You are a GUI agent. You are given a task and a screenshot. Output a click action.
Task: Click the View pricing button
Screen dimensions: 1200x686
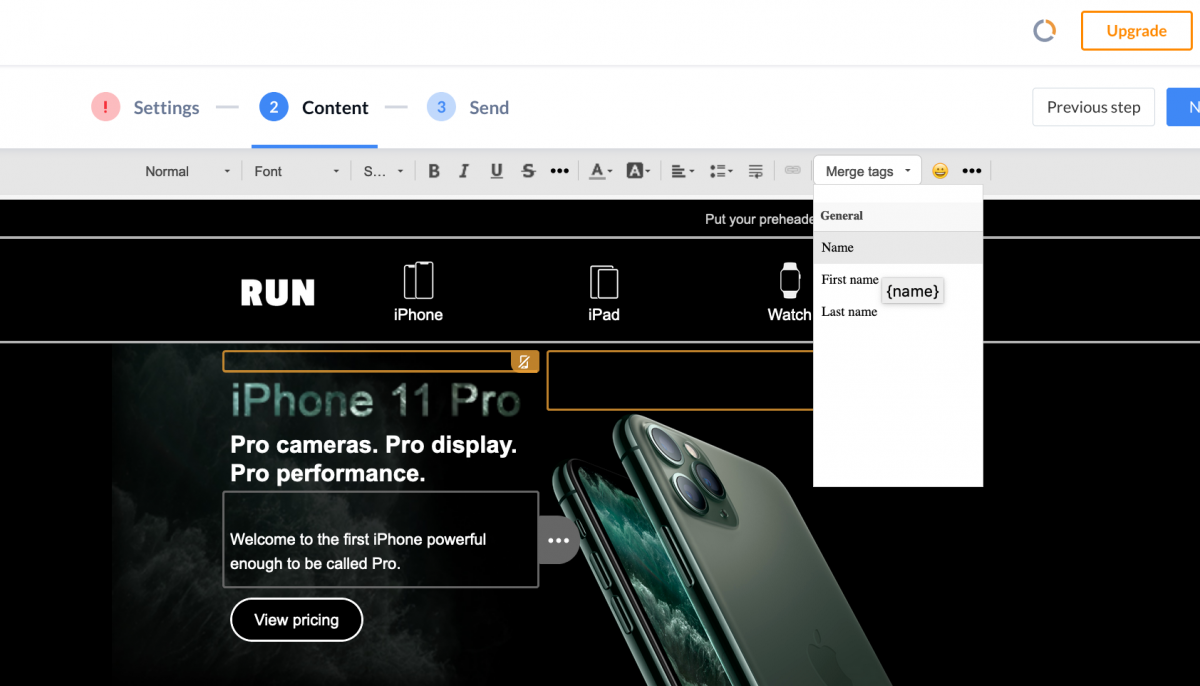[296, 620]
